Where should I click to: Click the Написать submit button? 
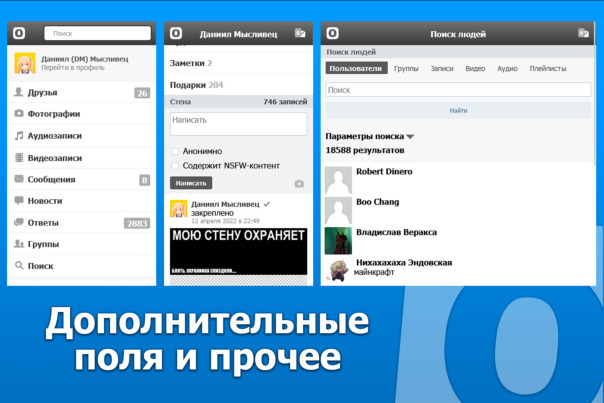[x=191, y=183]
